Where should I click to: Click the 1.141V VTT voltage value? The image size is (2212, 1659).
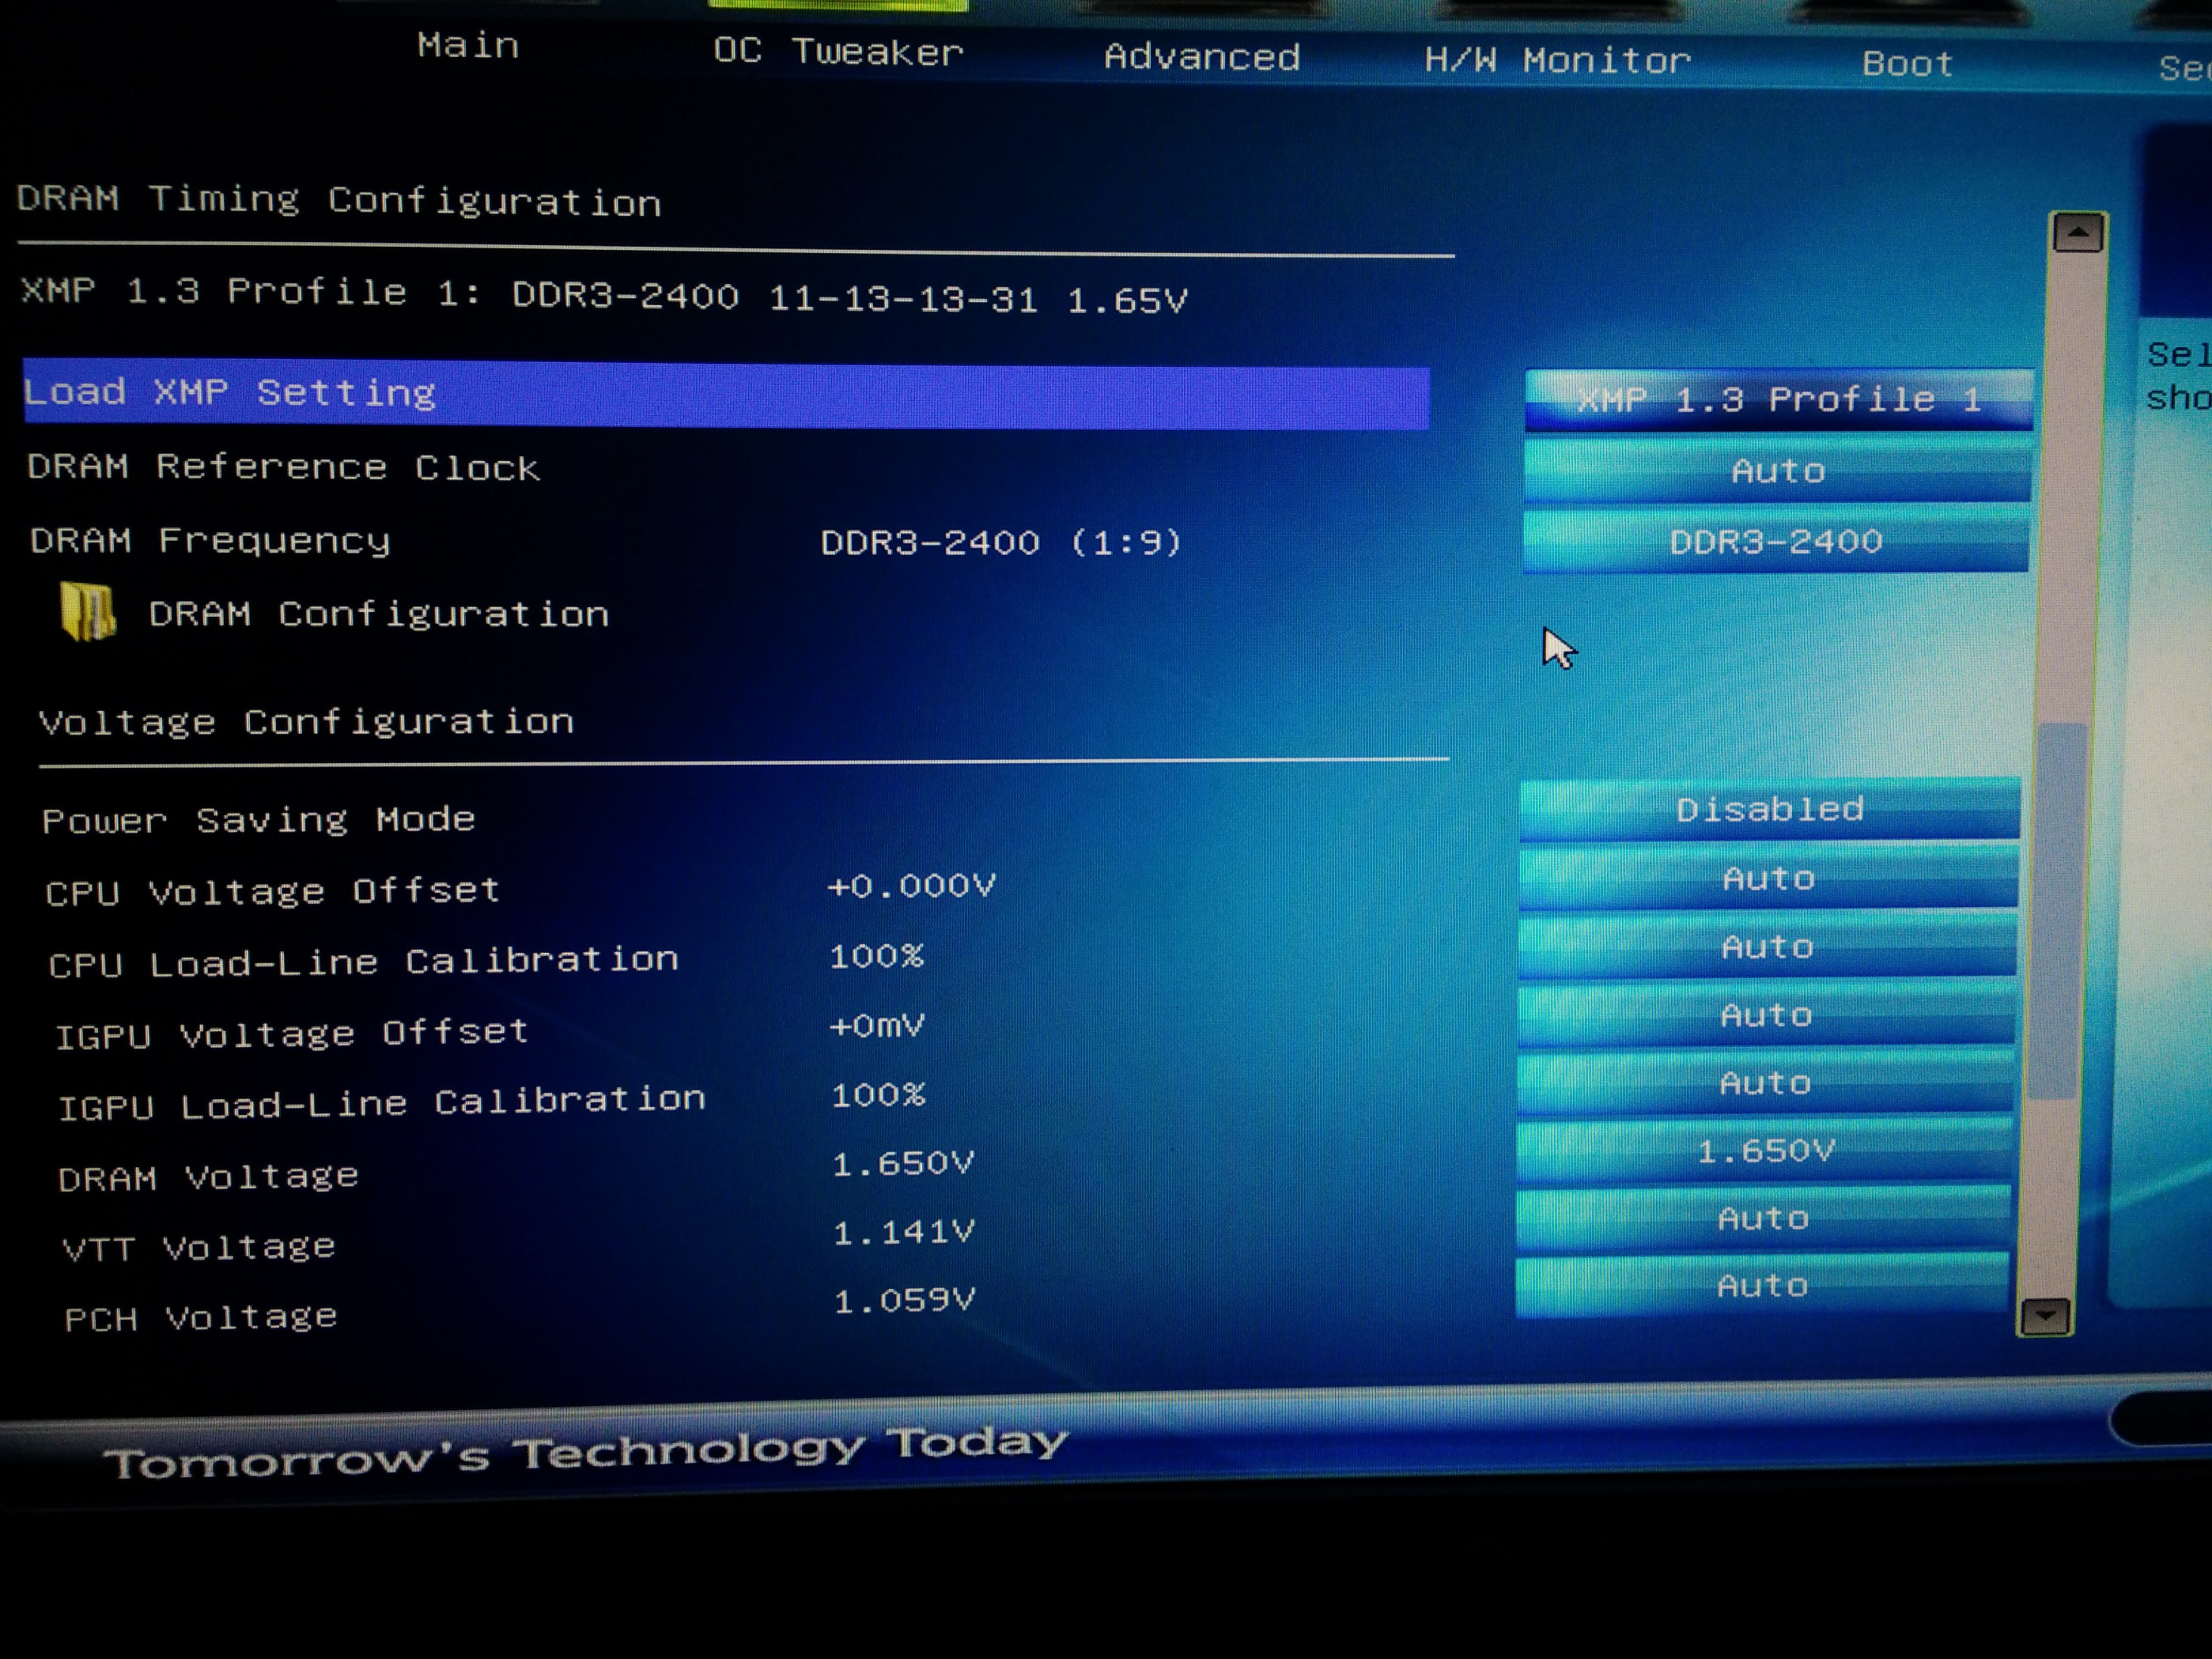pyautogui.click(x=903, y=1232)
